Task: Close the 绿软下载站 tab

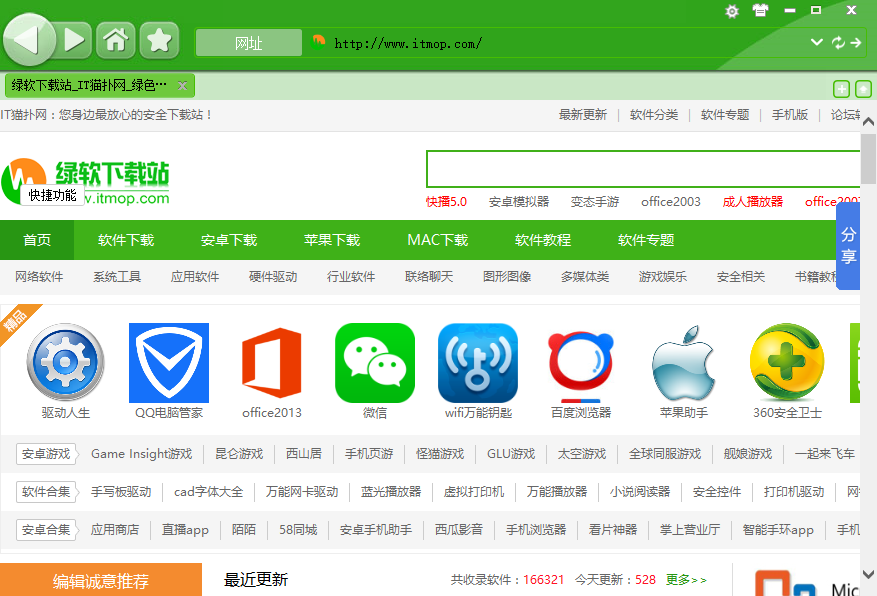Action: click(x=182, y=85)
